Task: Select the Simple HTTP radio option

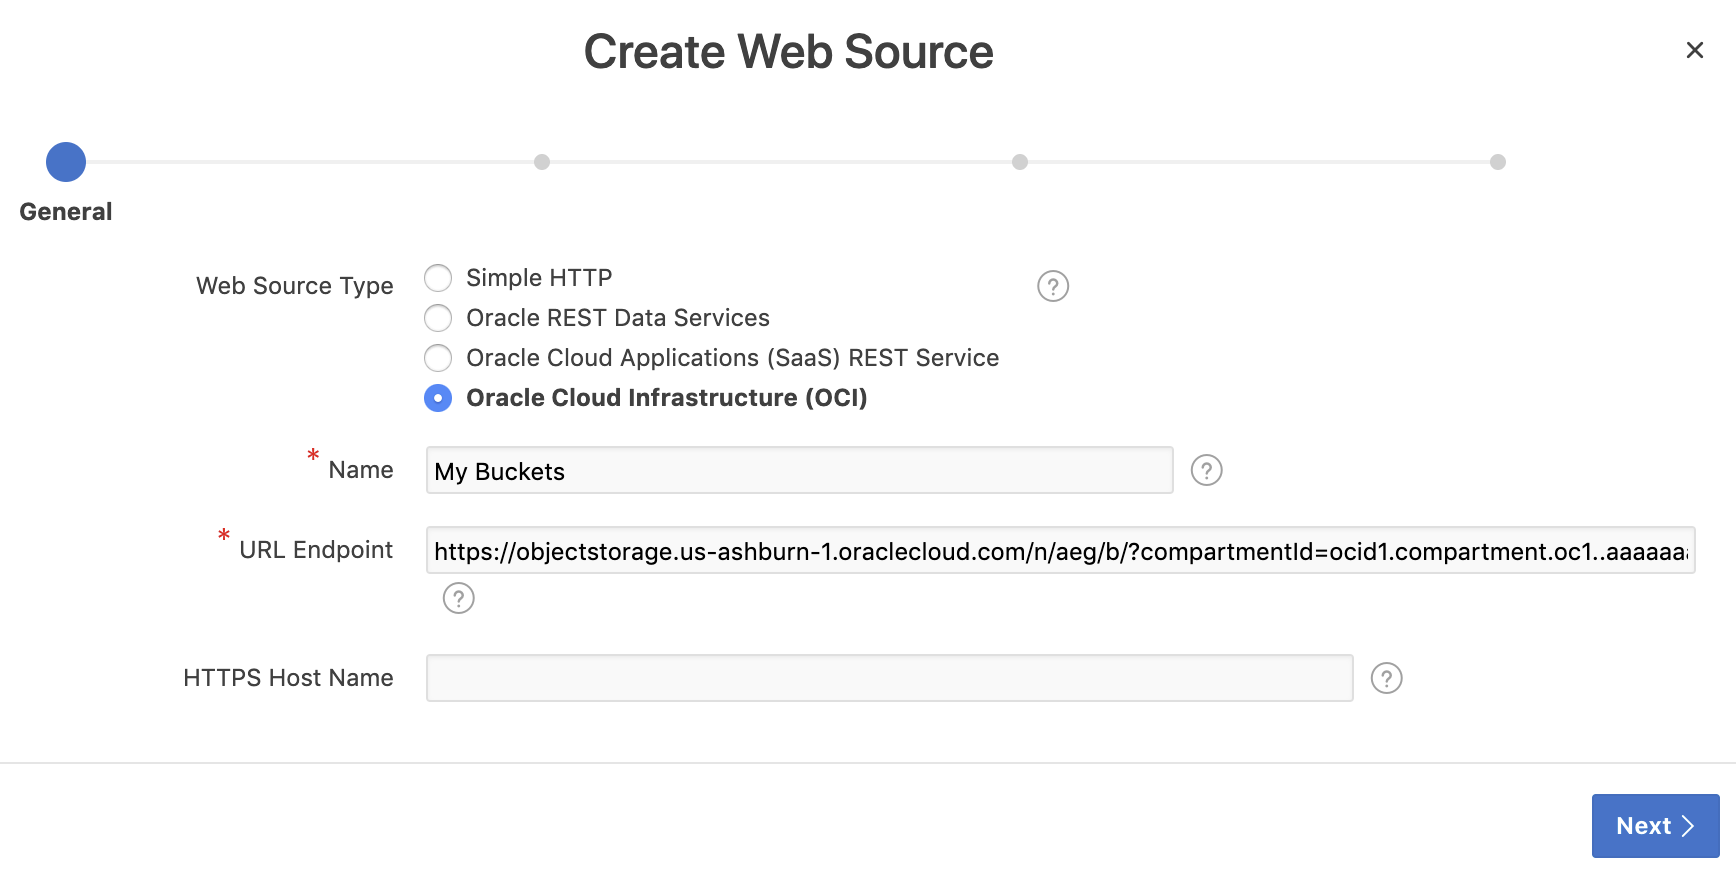Action: point(438,278)
